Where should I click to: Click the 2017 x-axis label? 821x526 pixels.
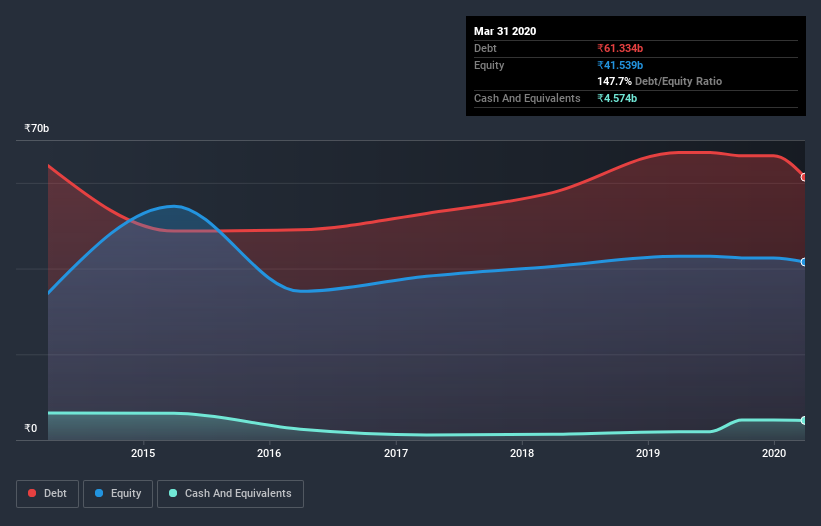tap(396, 453)
